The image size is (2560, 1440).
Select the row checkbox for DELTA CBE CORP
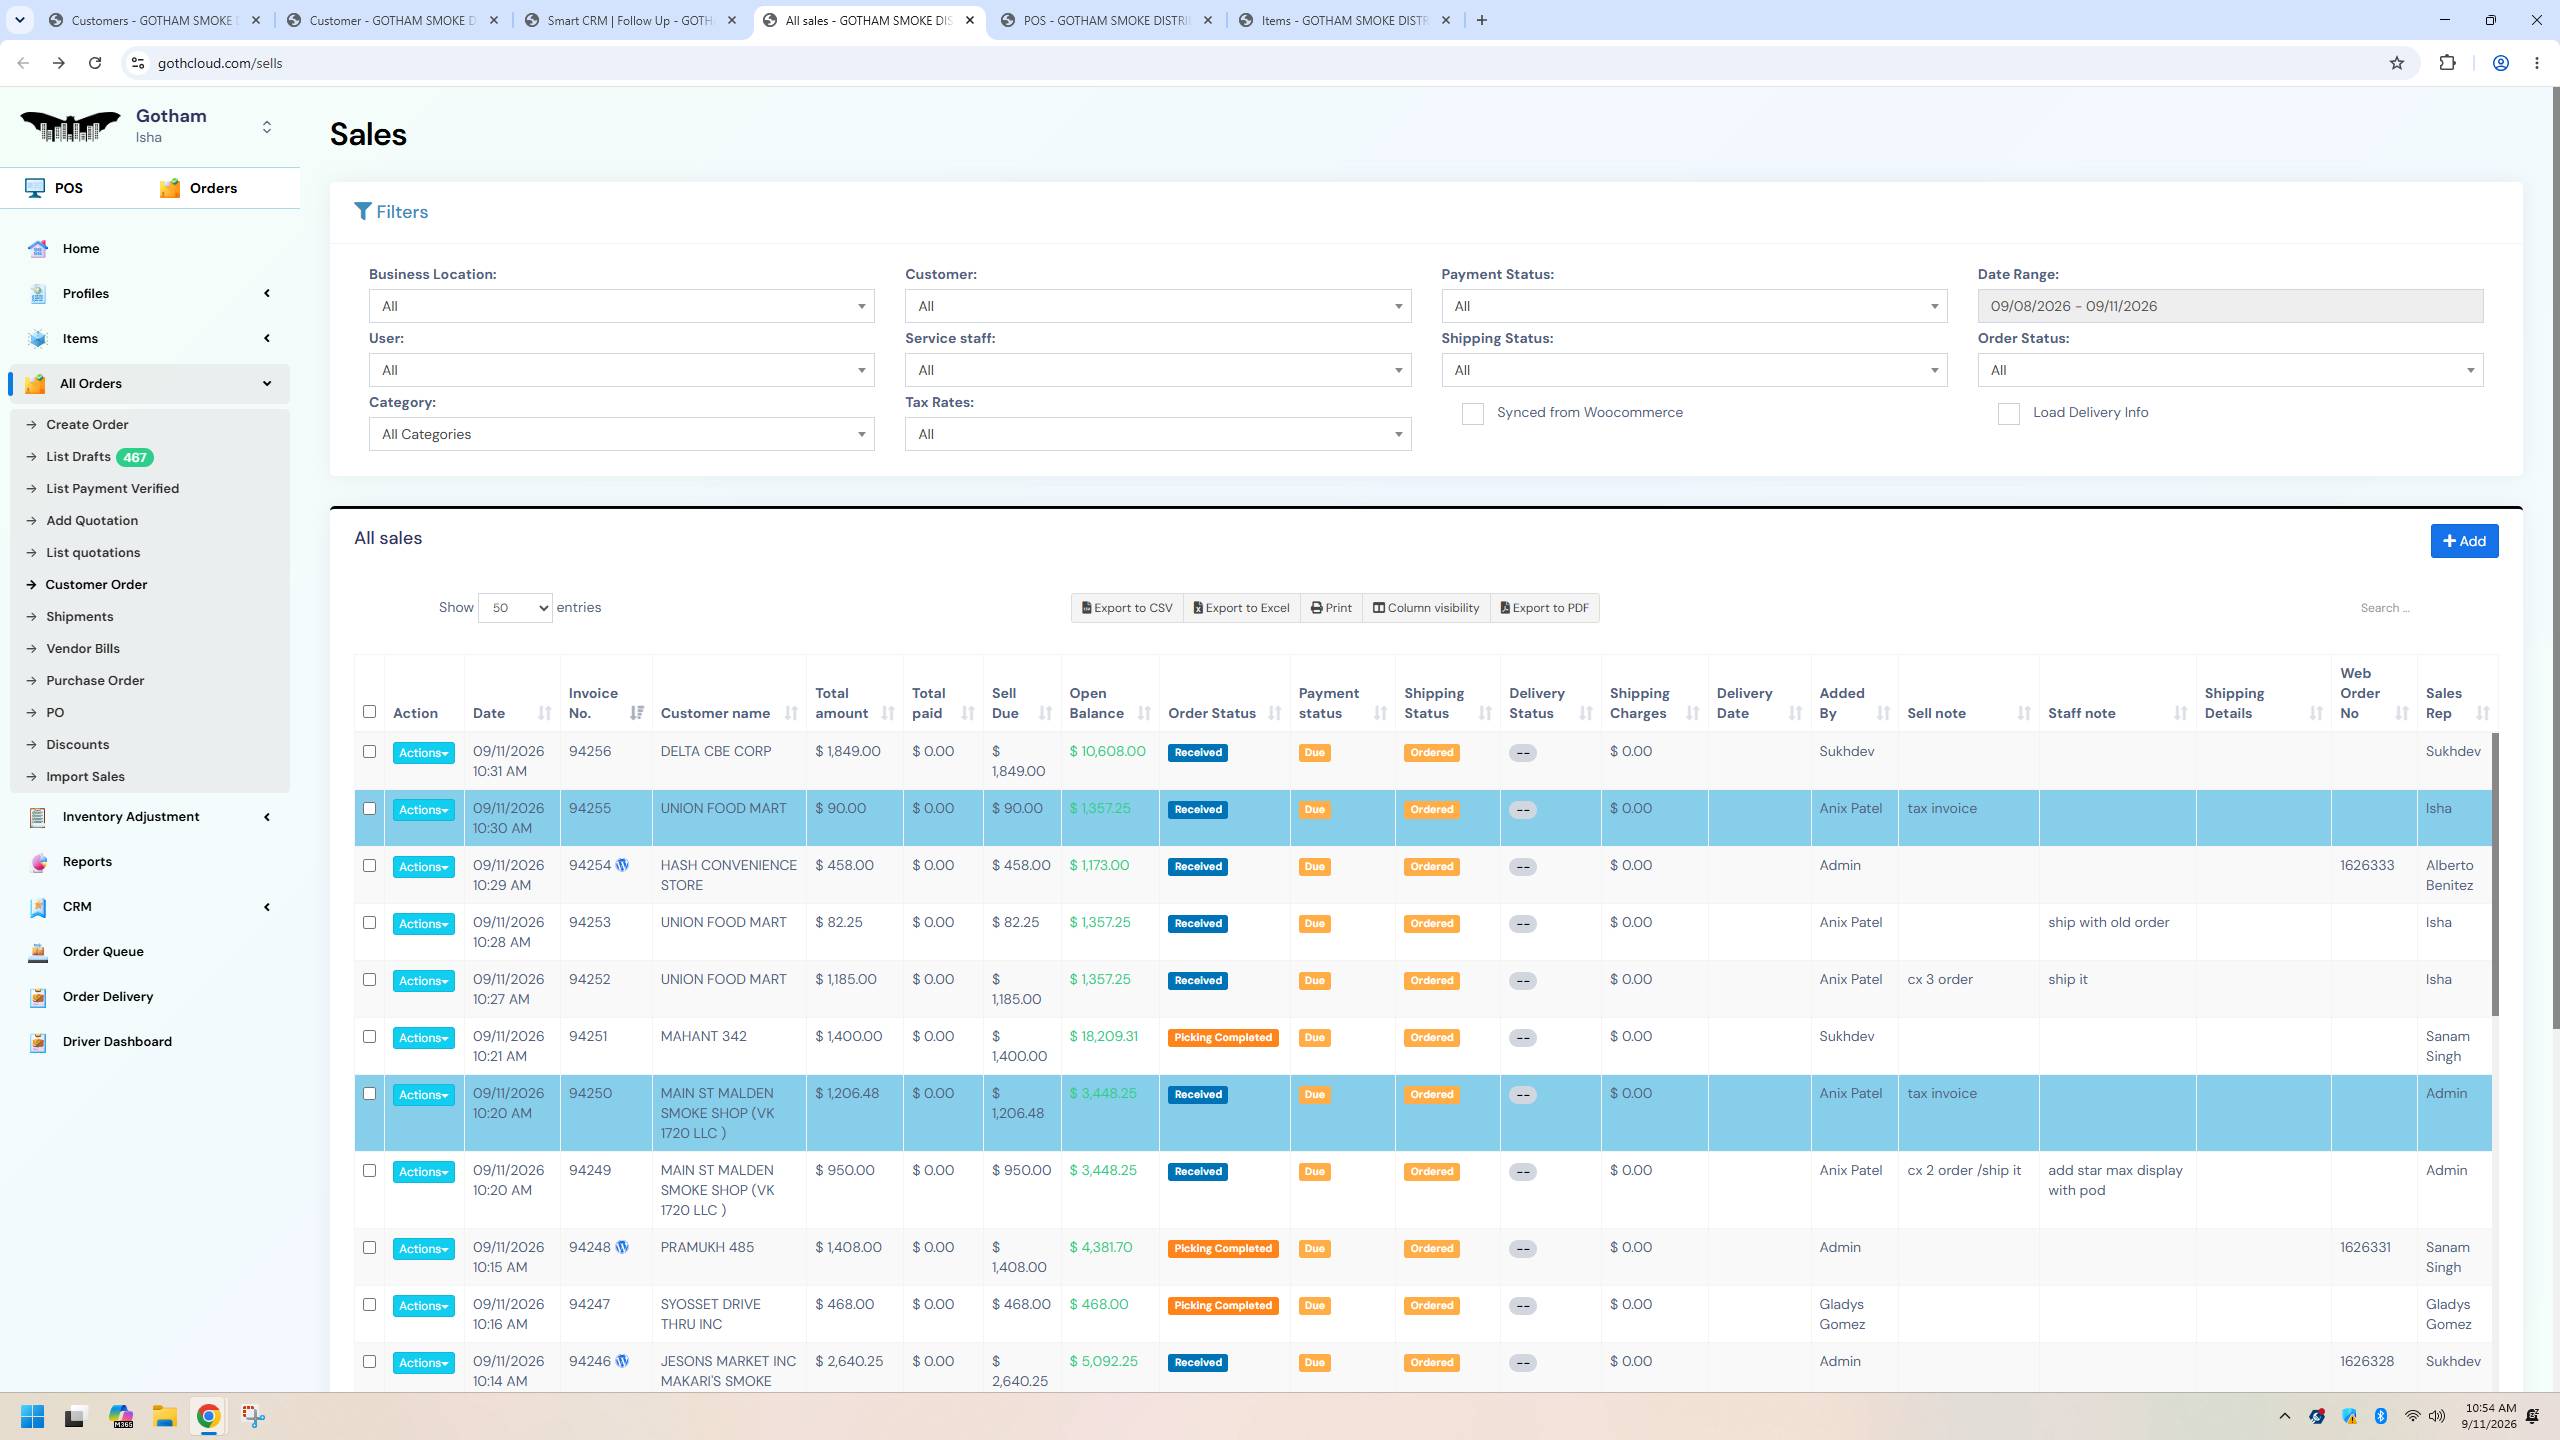pyautogui.click(x=369, y=751)
